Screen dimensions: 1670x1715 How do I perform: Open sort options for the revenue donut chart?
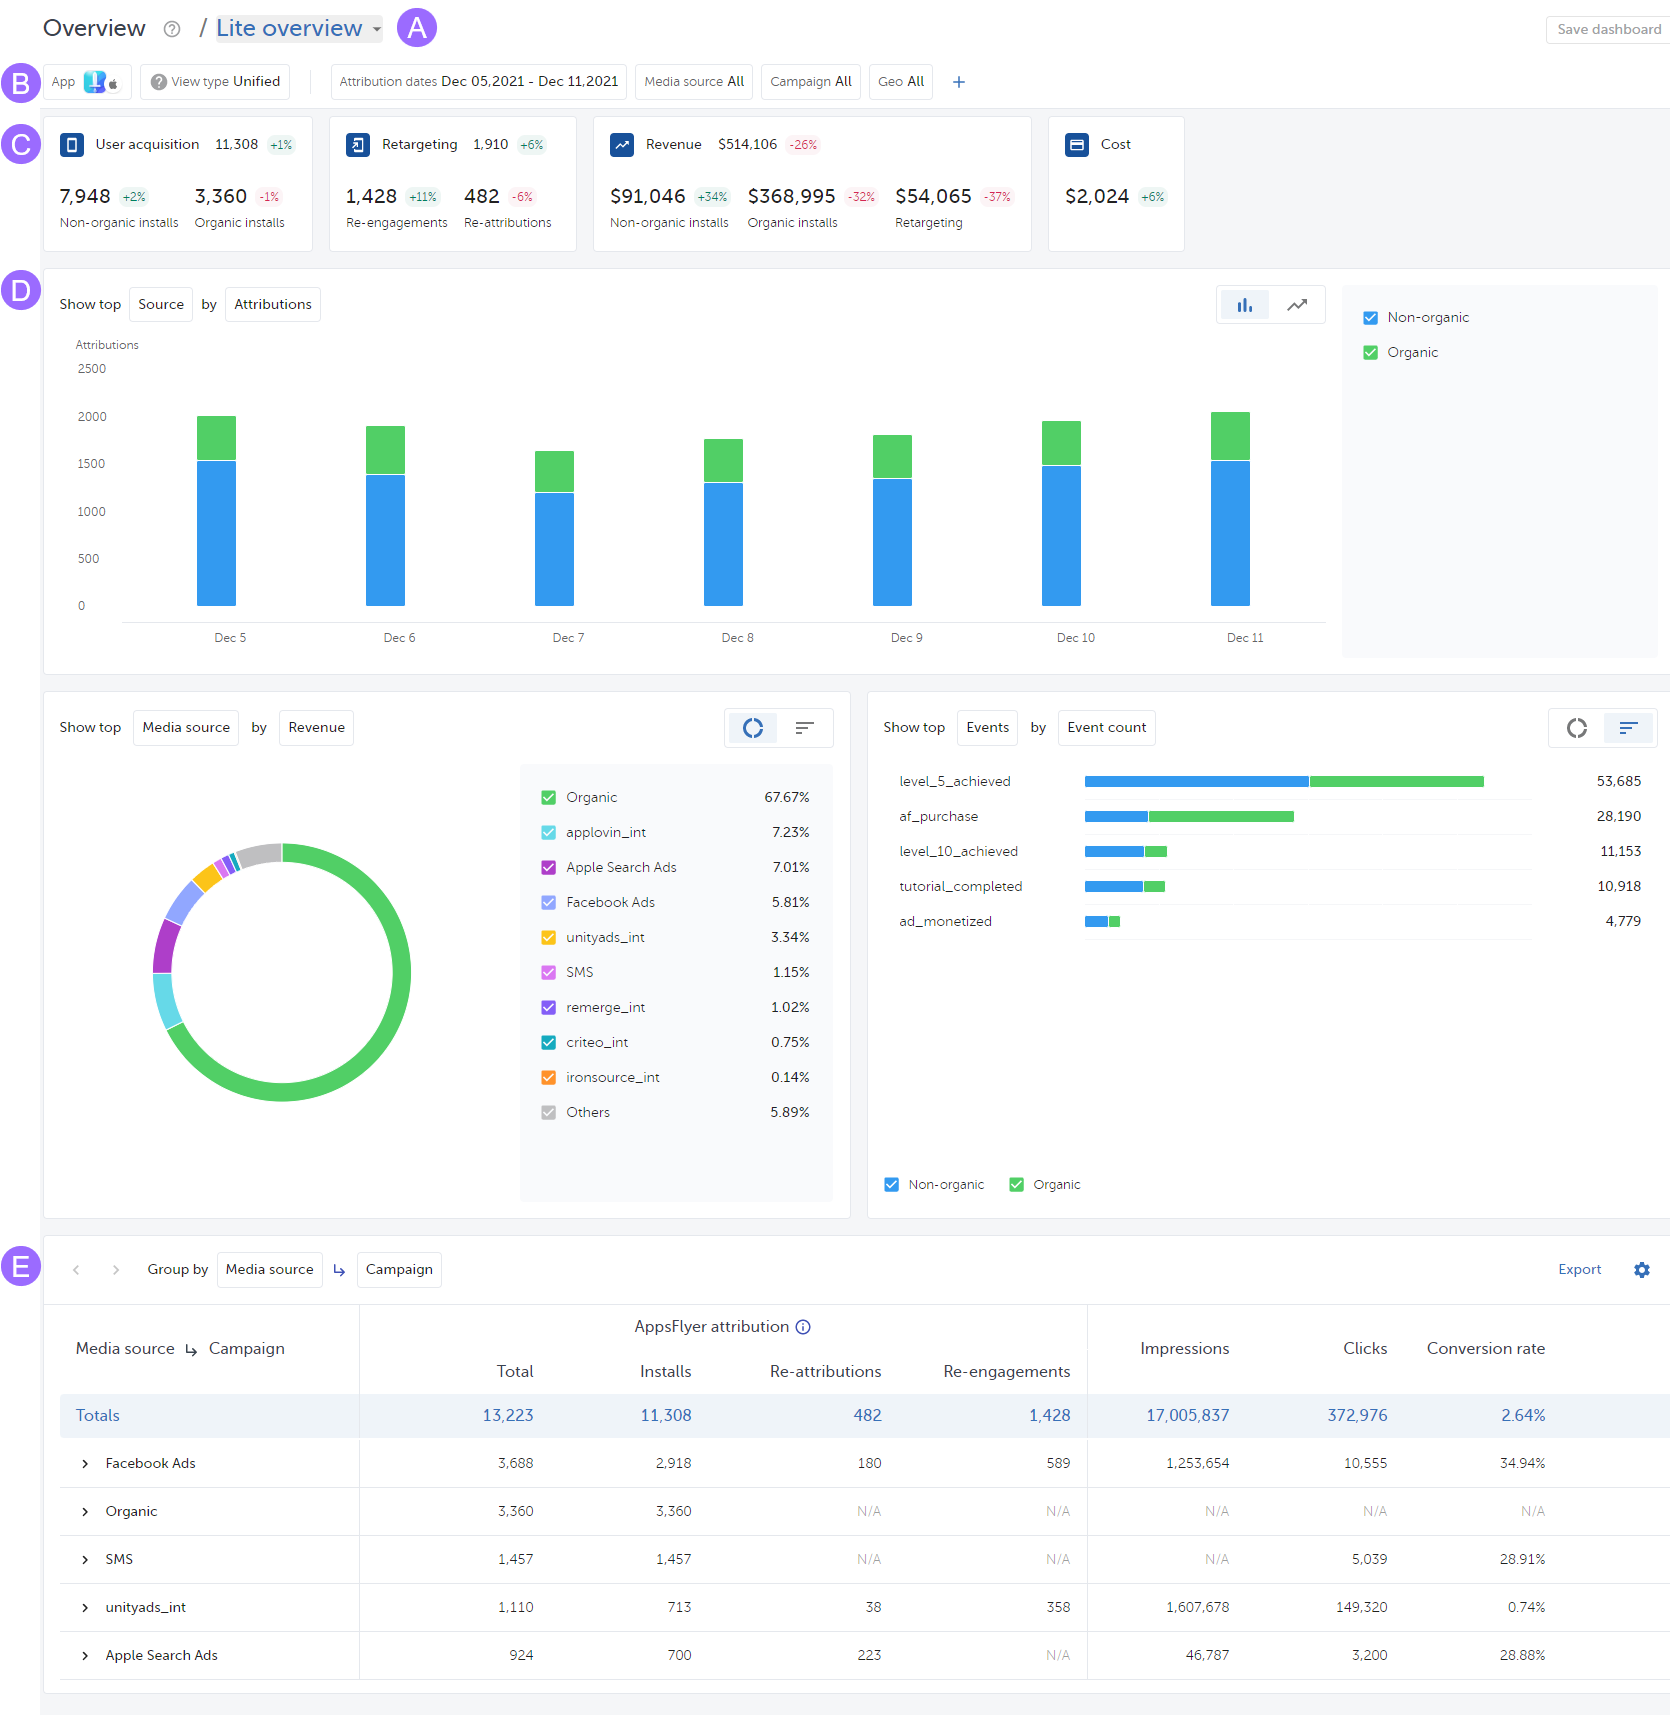(805, 727)
